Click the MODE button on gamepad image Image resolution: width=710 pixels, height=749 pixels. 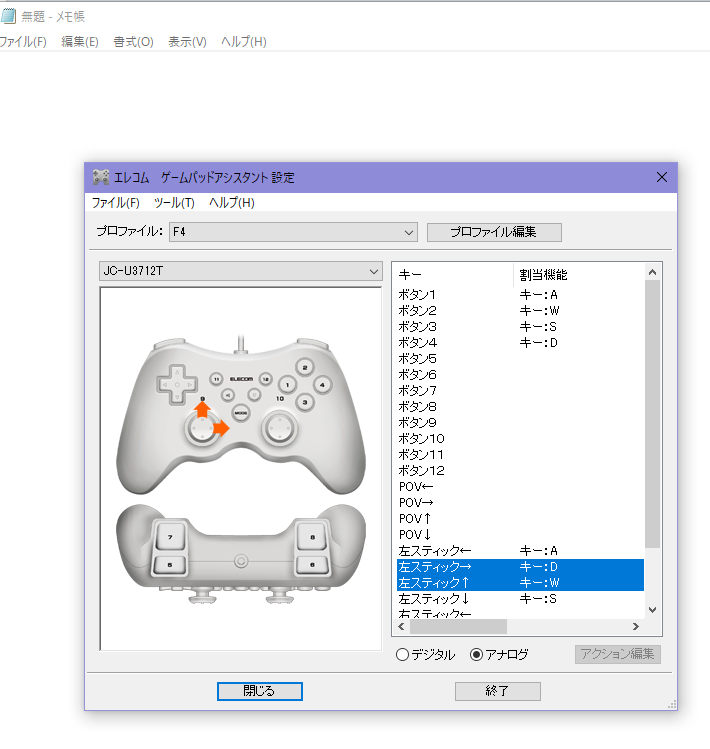click(x=241, y=413)
